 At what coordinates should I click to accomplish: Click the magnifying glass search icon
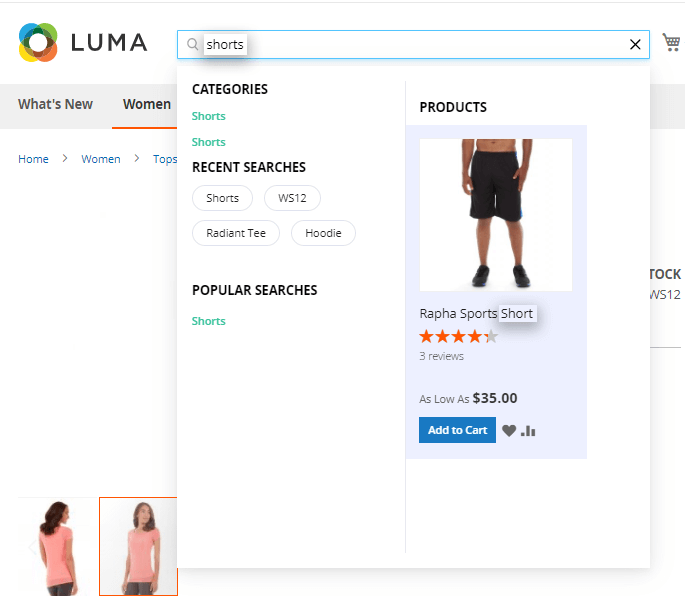point(192,44)
